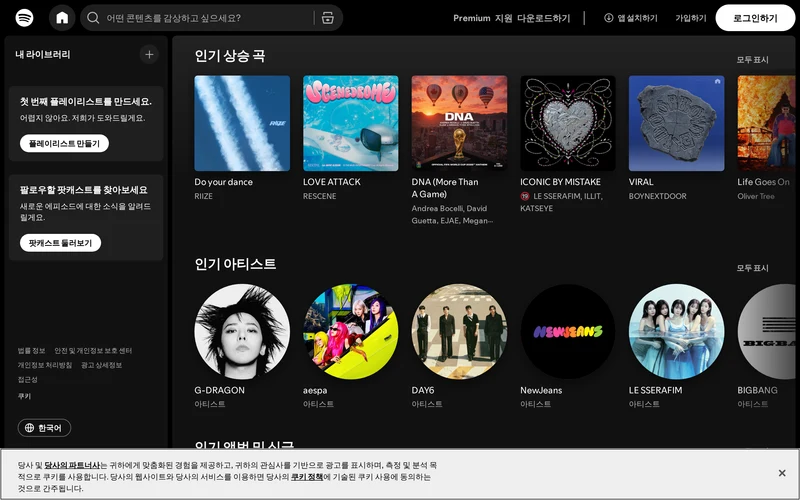
Task: Click Oliver Tree artist name
Action: 756,196
